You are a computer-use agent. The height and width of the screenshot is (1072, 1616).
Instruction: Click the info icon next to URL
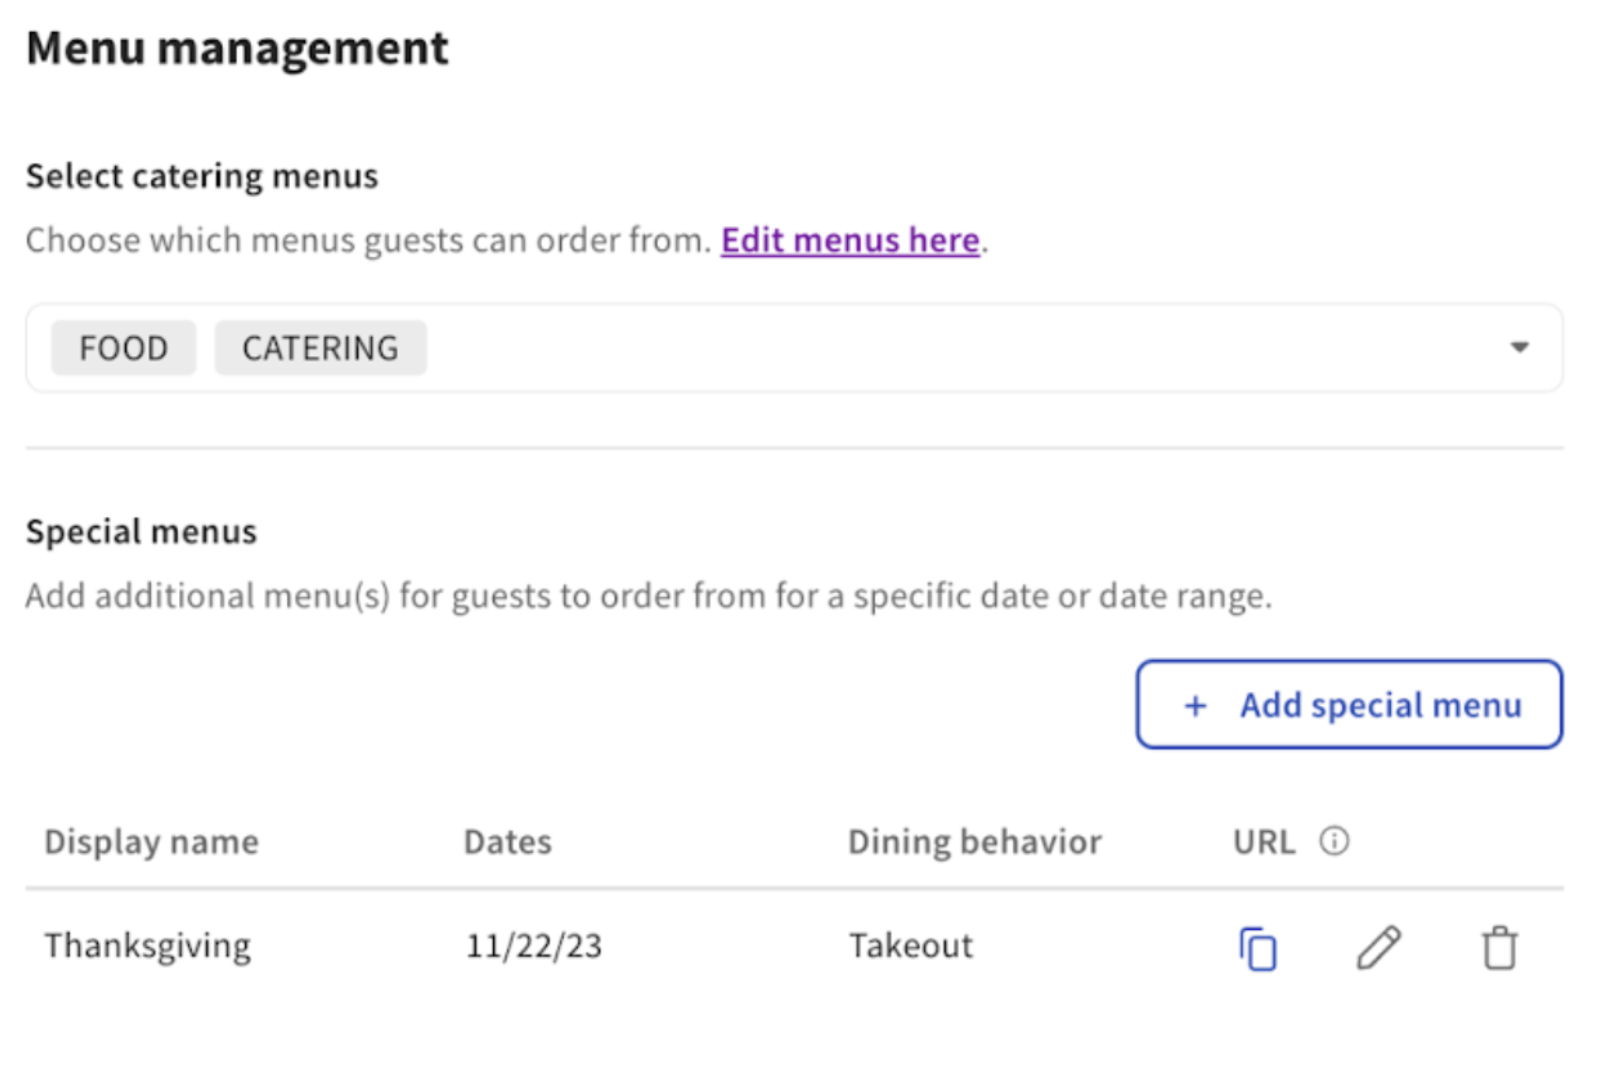[1335, 841]
